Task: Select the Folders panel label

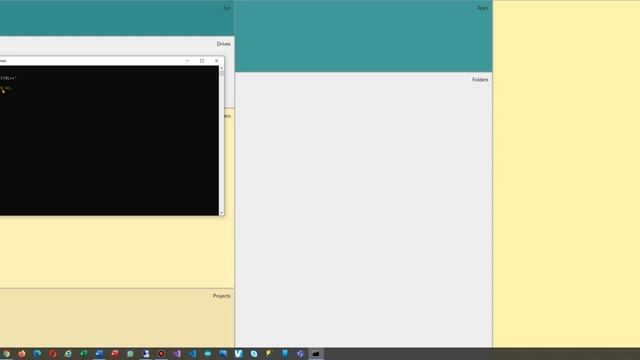Action: pos(480,80)
